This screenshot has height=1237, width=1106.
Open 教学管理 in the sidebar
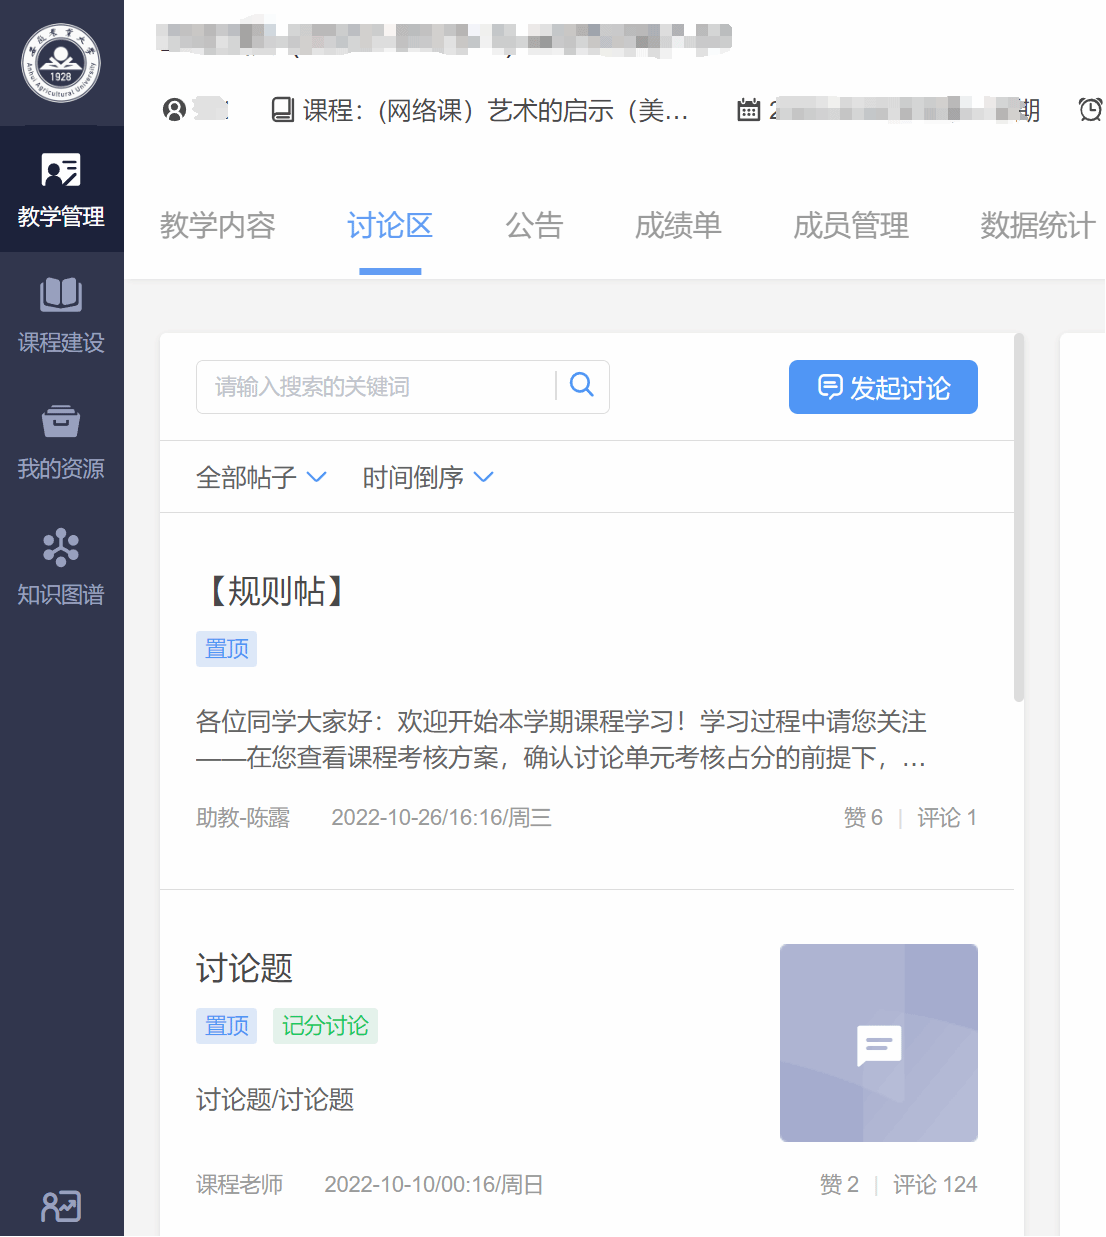tap(61, 189)
